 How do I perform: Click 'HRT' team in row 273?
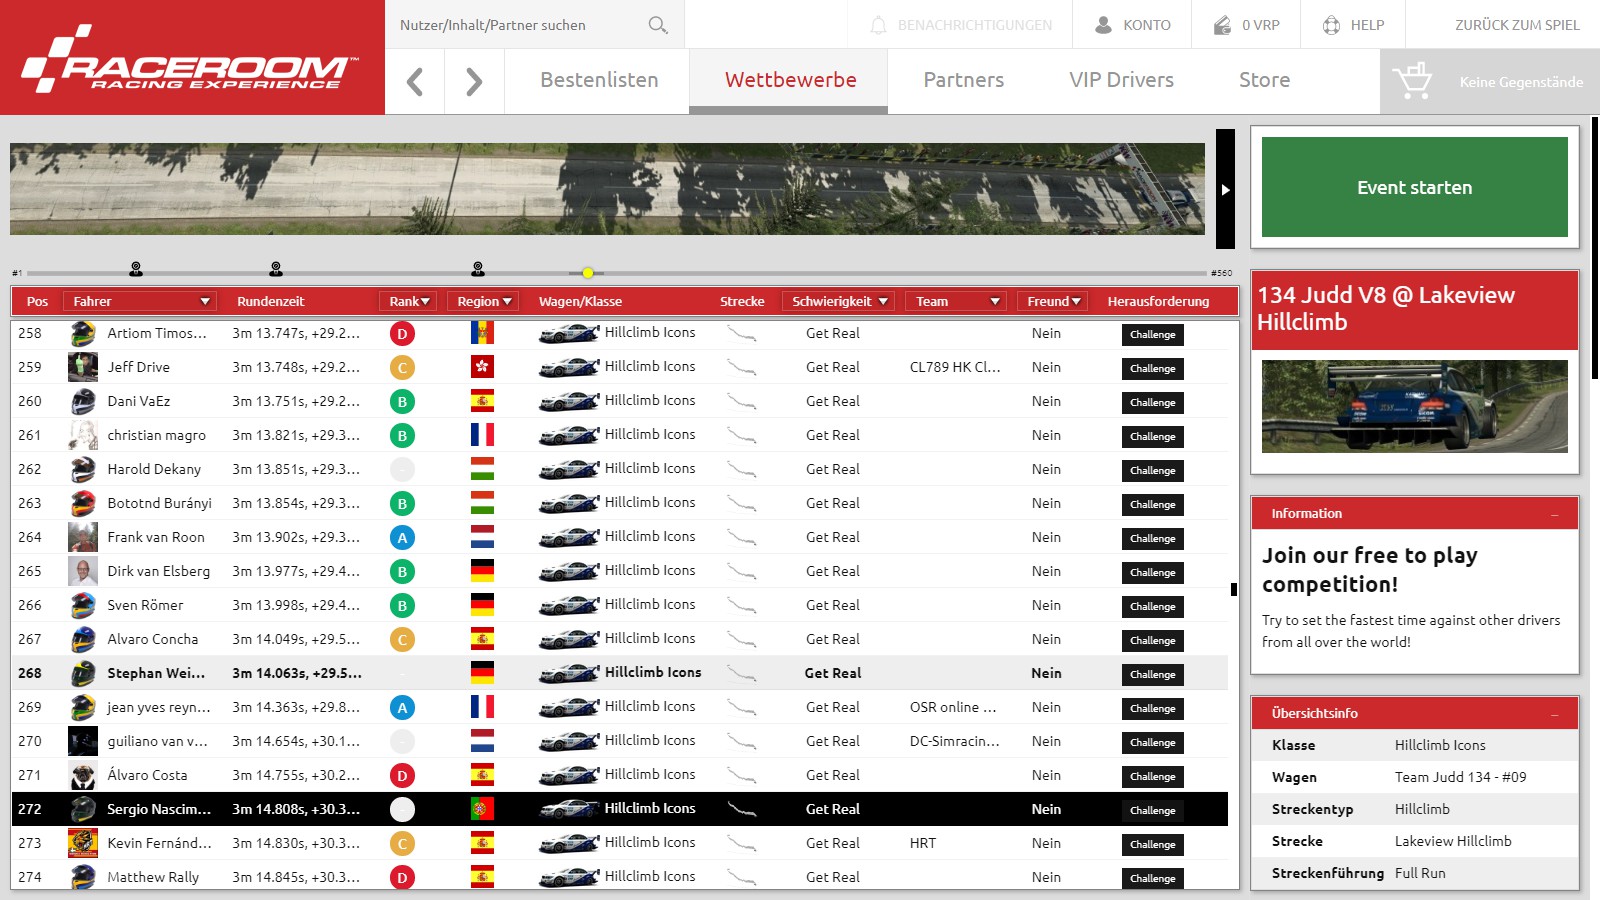[923, 843]
